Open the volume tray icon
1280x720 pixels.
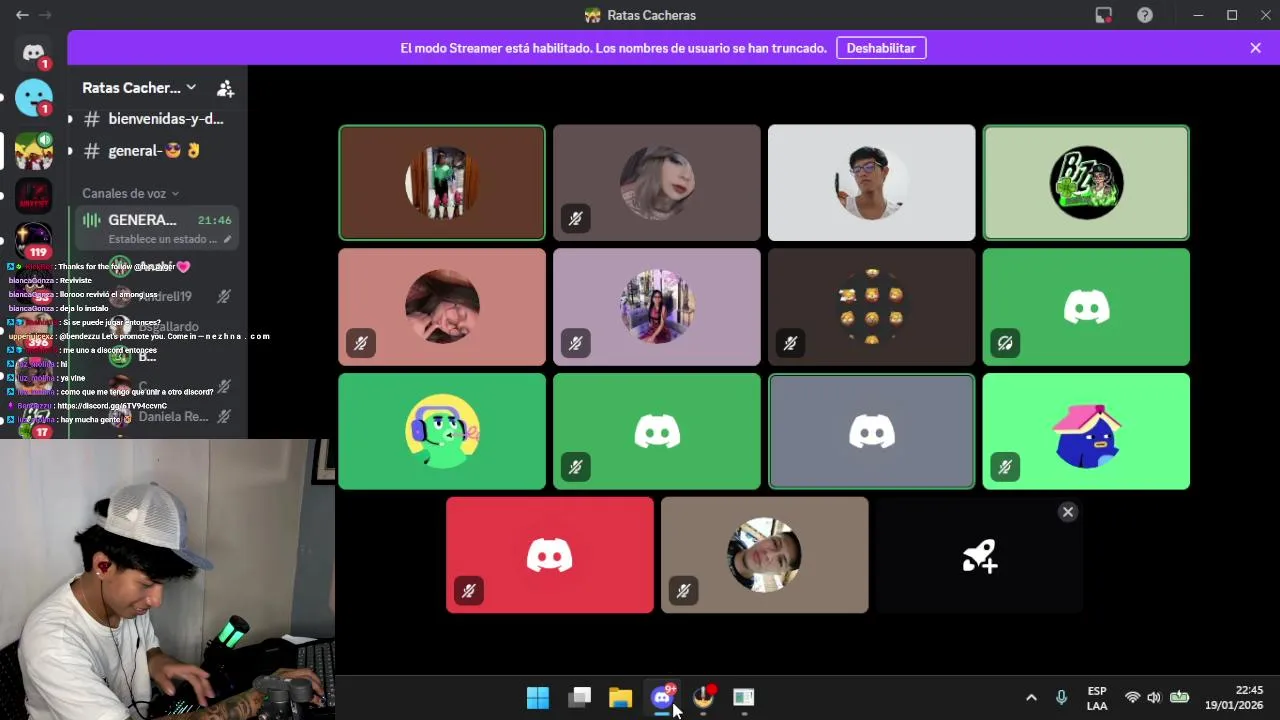pos(1154,697)
